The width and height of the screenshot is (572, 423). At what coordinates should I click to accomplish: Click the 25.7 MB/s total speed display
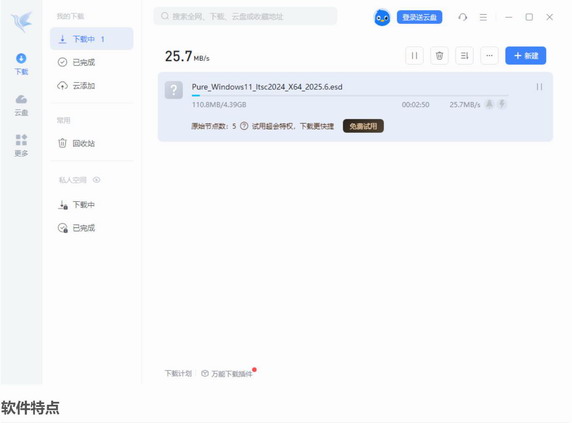click(187, 56)
